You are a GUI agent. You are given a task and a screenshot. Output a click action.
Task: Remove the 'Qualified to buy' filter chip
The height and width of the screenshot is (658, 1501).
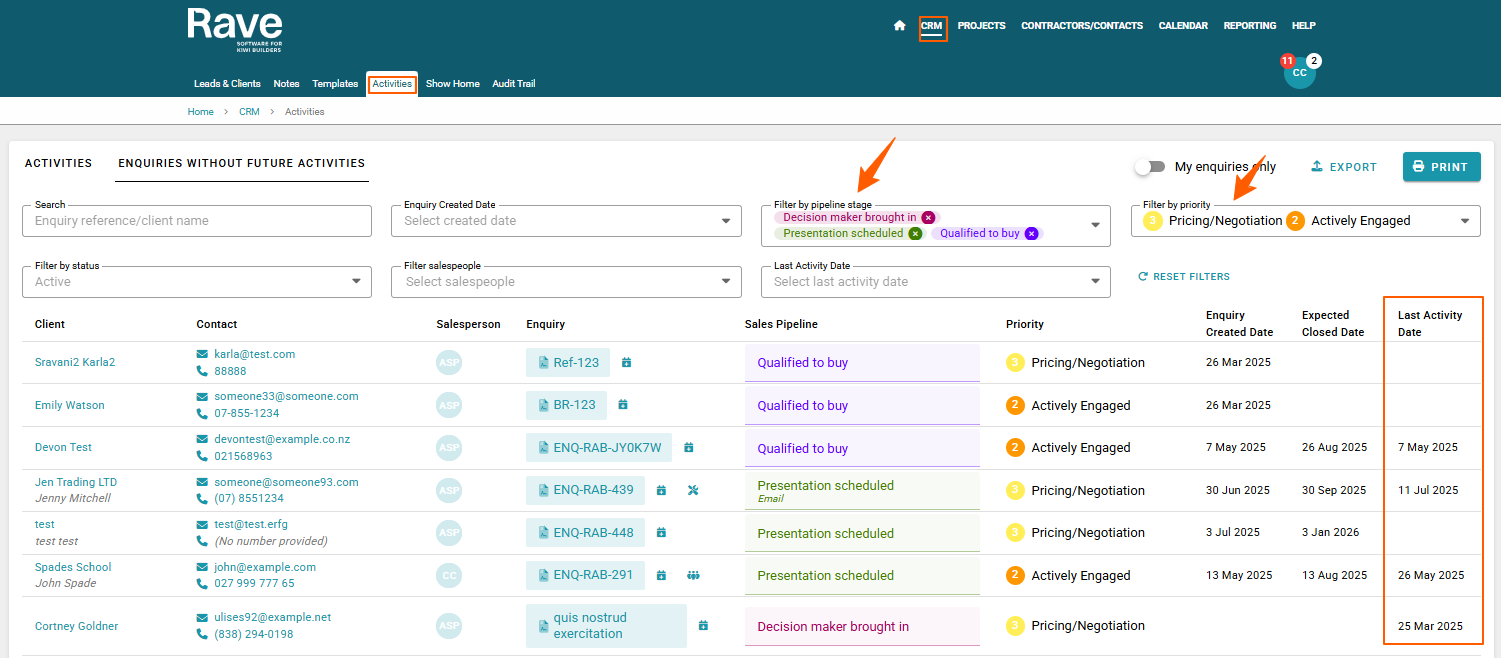(1031, 233)
